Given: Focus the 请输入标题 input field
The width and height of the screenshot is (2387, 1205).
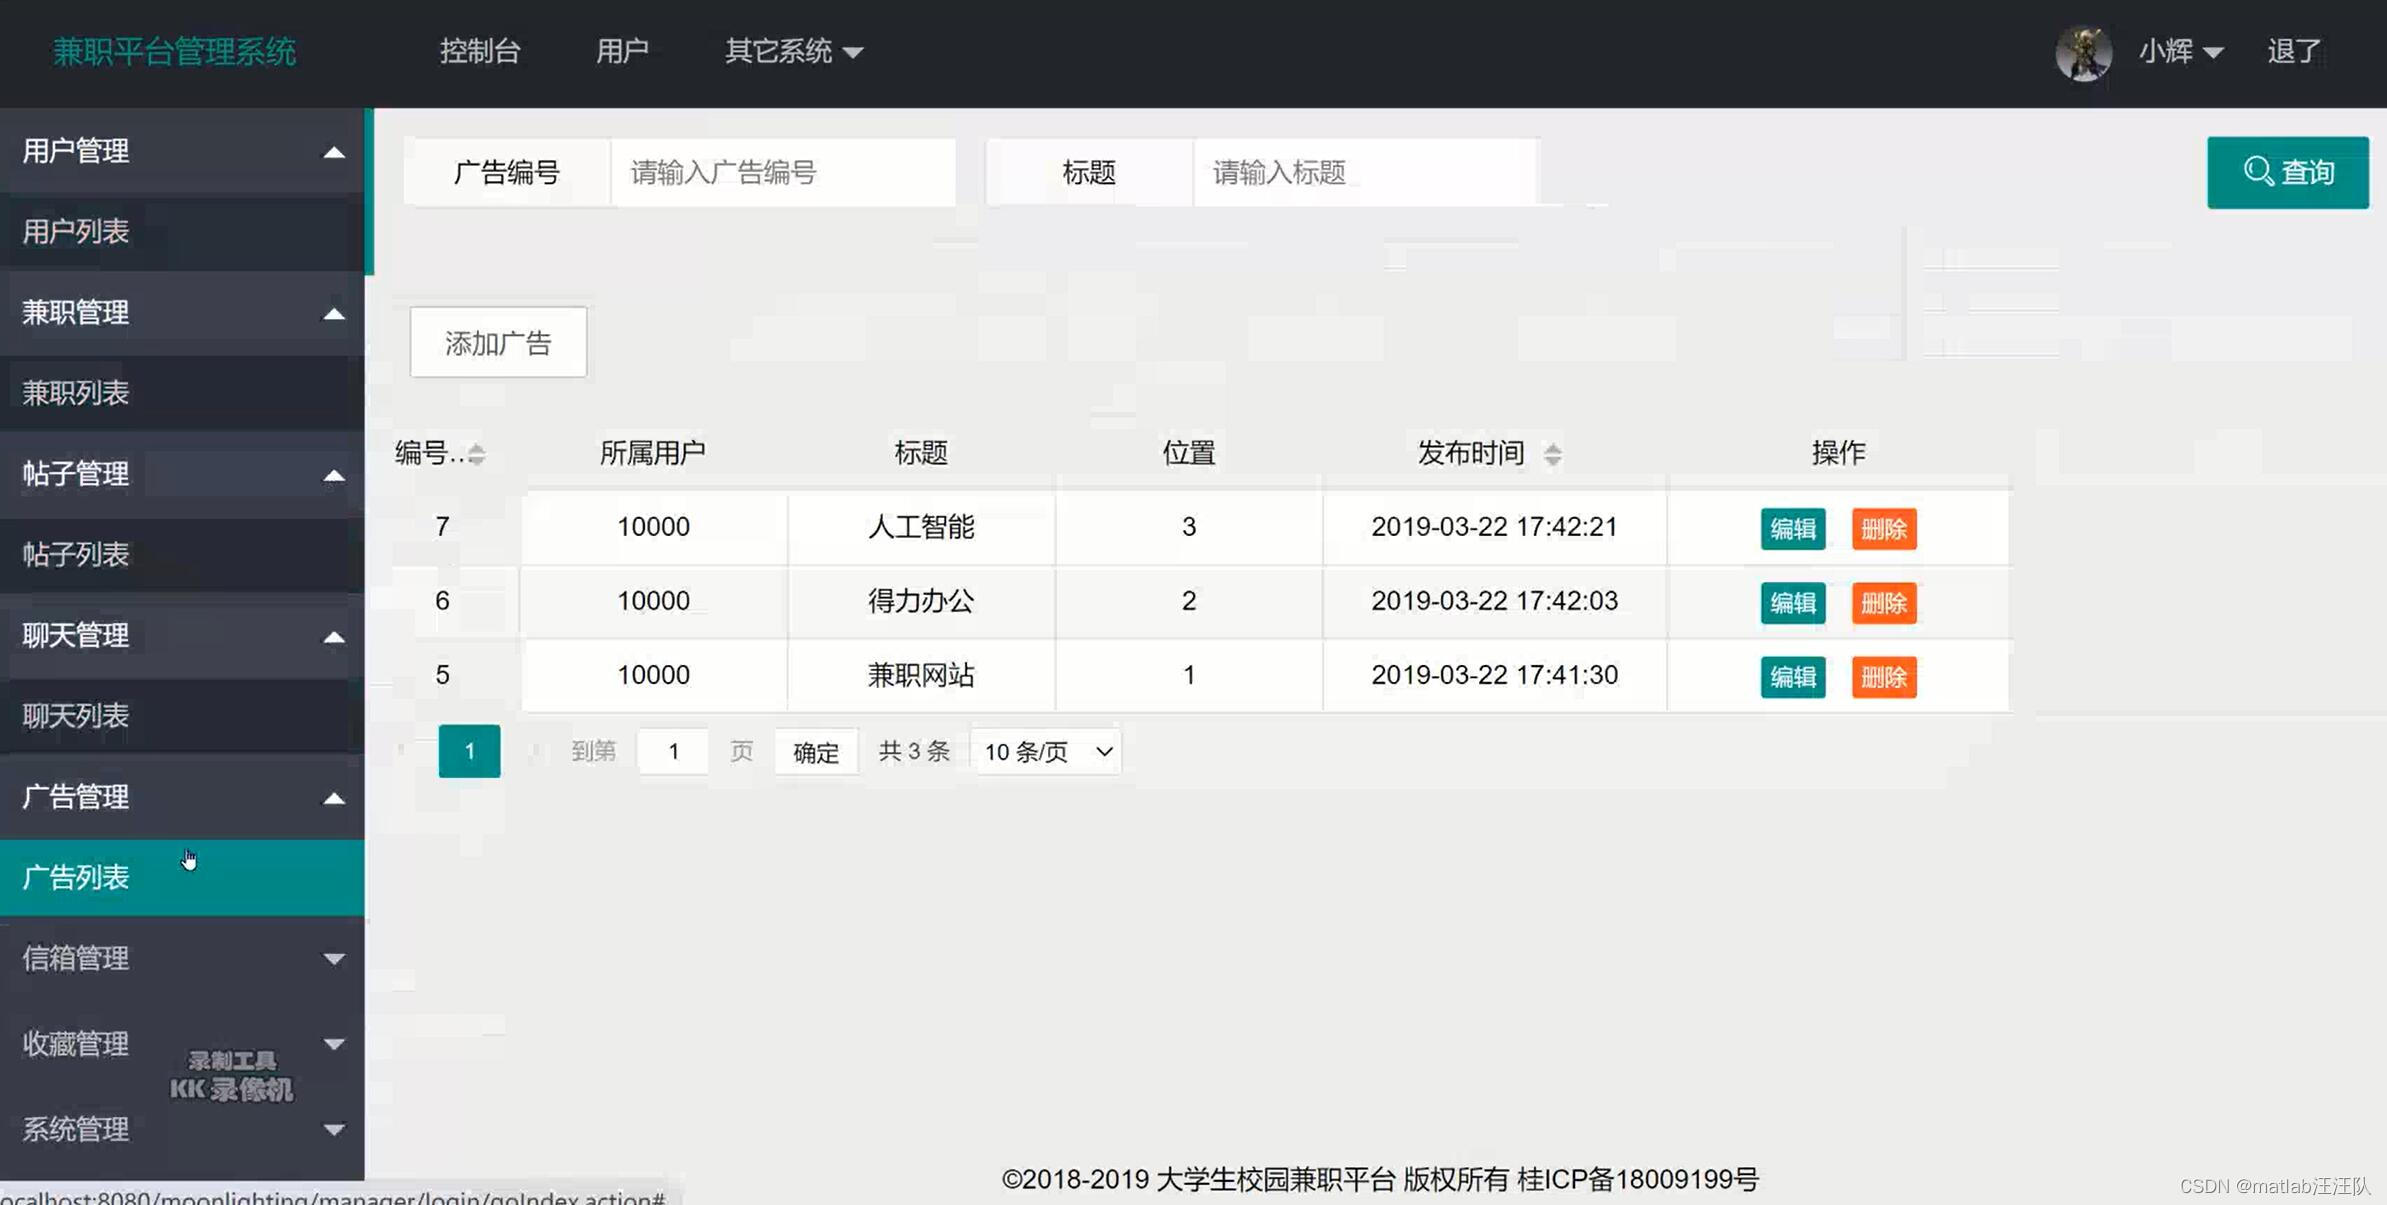Looking at the screenshot, I should (1365, 172).
